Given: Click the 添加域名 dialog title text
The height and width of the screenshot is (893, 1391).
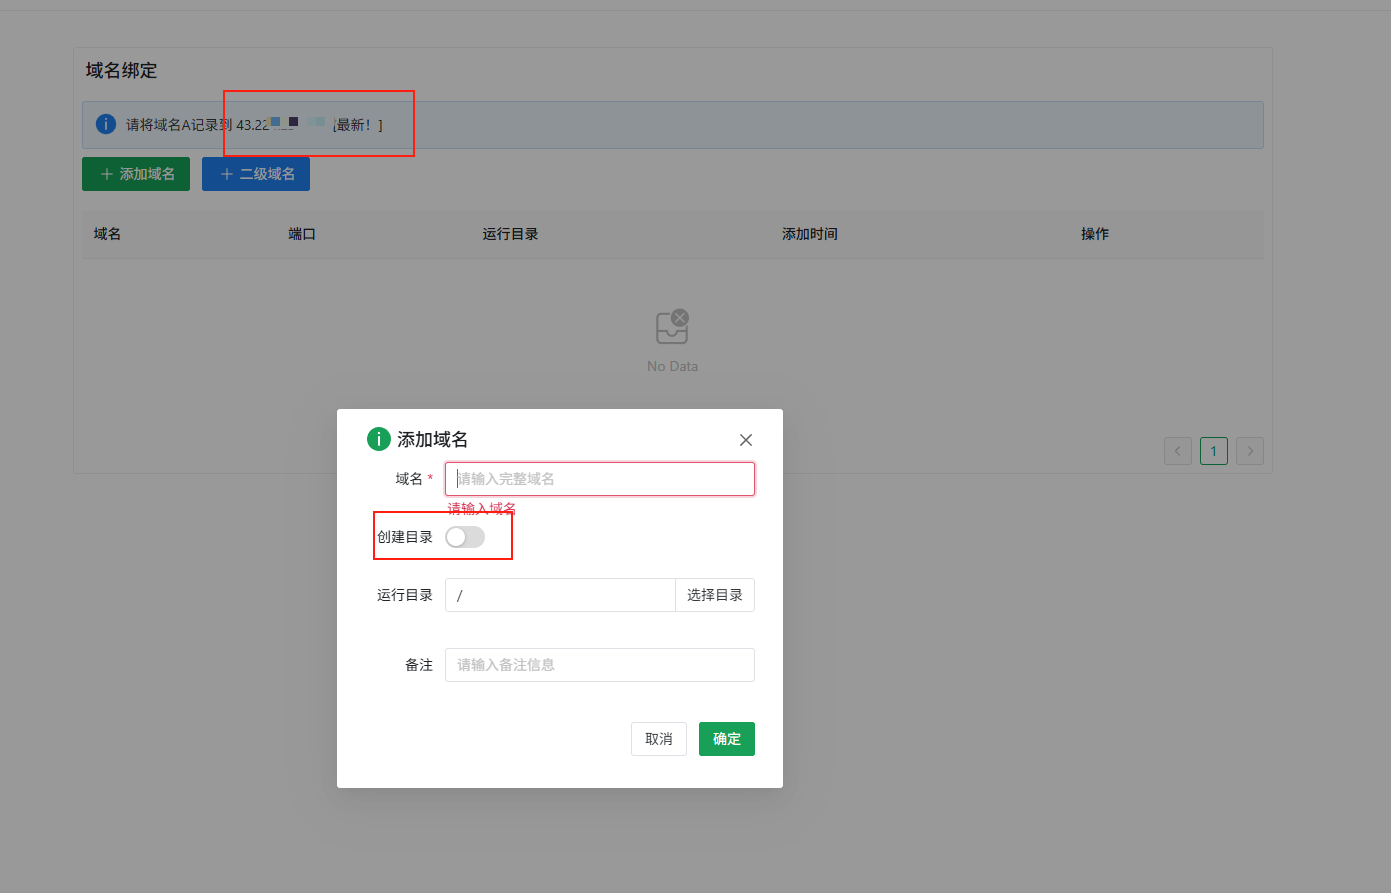Looking at the screenshot, I should tap(433, 440).
